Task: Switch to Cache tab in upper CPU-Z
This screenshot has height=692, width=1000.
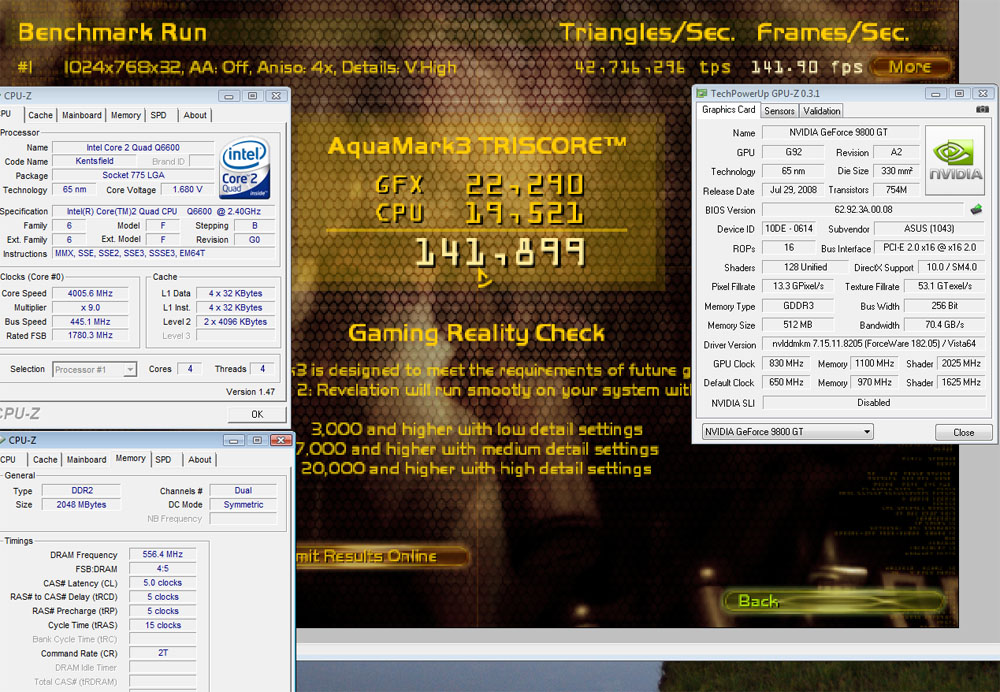Action: [x=40, y=115]
